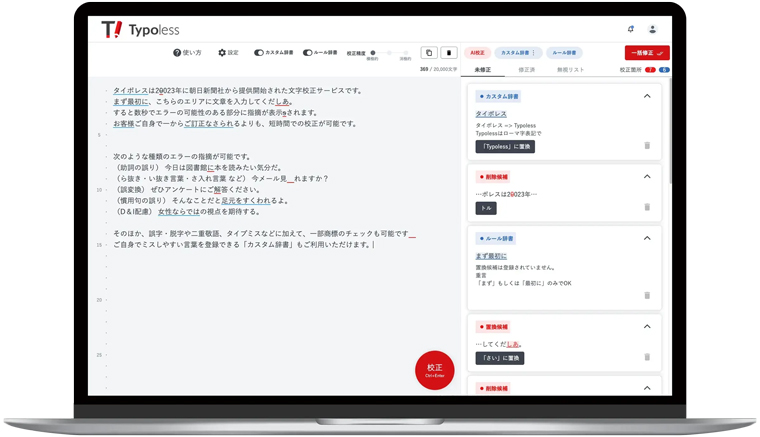The width and height of the screenshot is (760, 437).
Task: Collapse the カスタム辞書 suggestion card
Action: (647, 96)
